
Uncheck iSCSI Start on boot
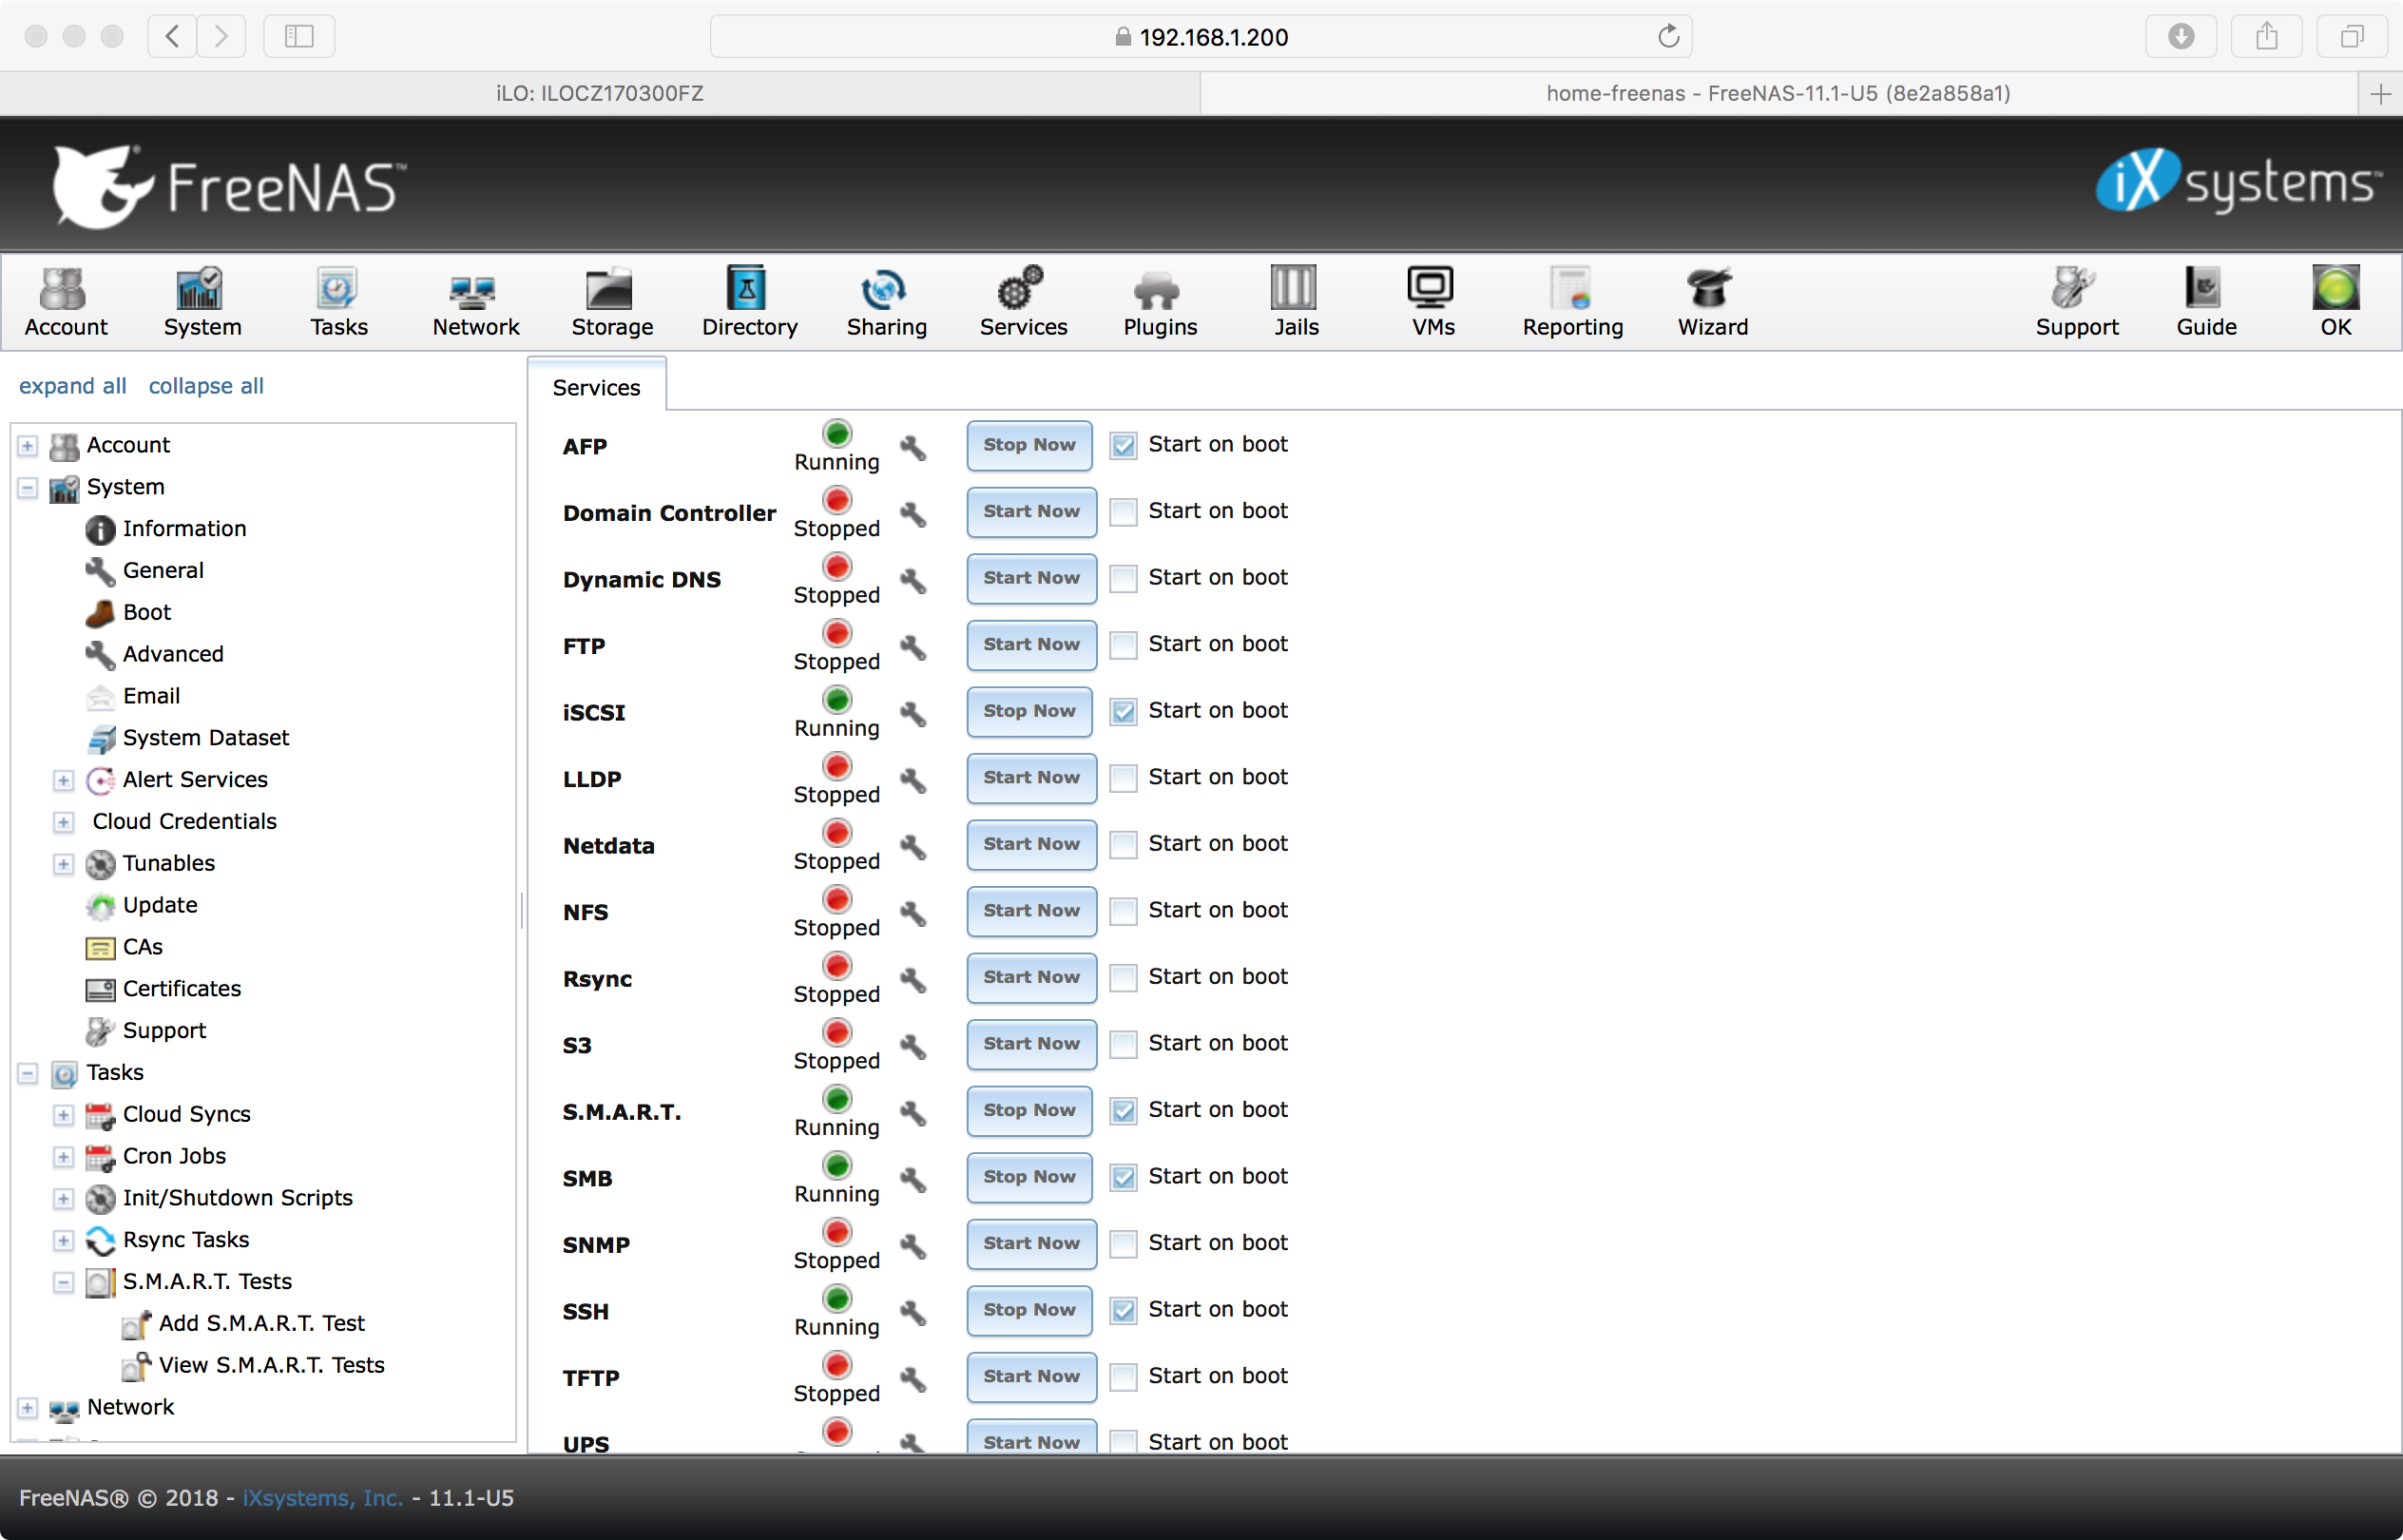click(1123, 711)
